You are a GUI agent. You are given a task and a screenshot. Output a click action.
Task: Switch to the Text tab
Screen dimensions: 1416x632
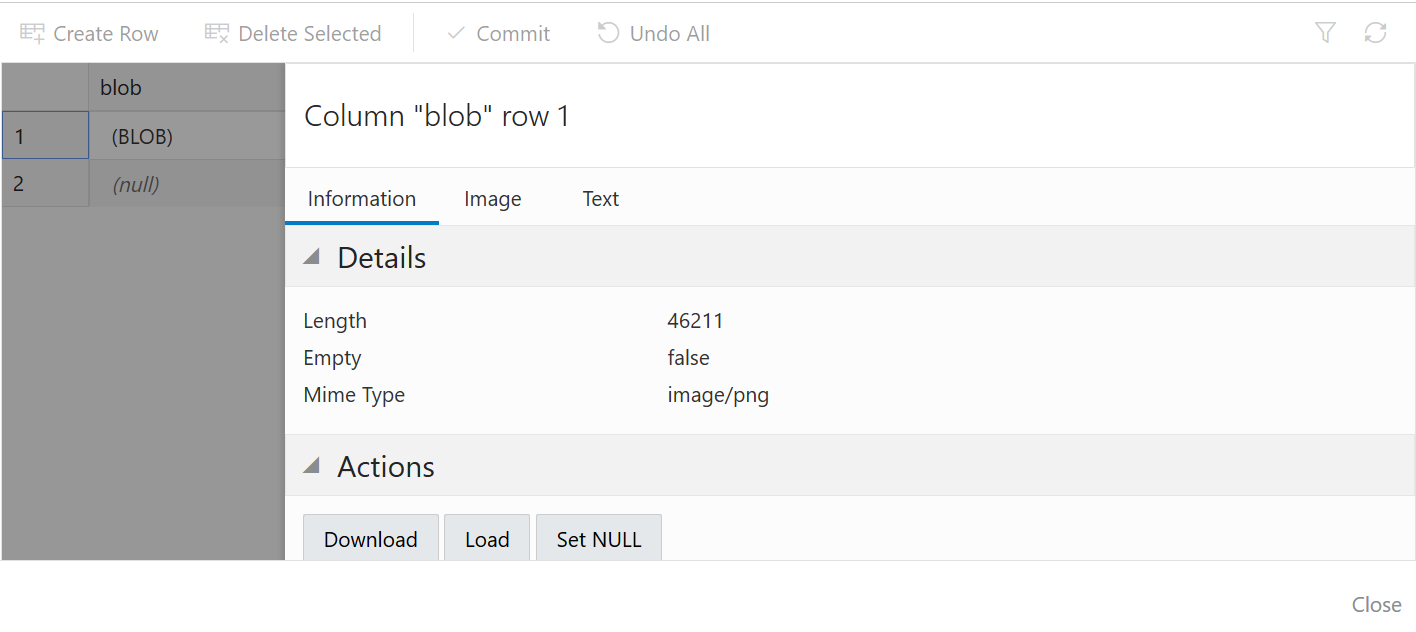click(x=600, y=198)
